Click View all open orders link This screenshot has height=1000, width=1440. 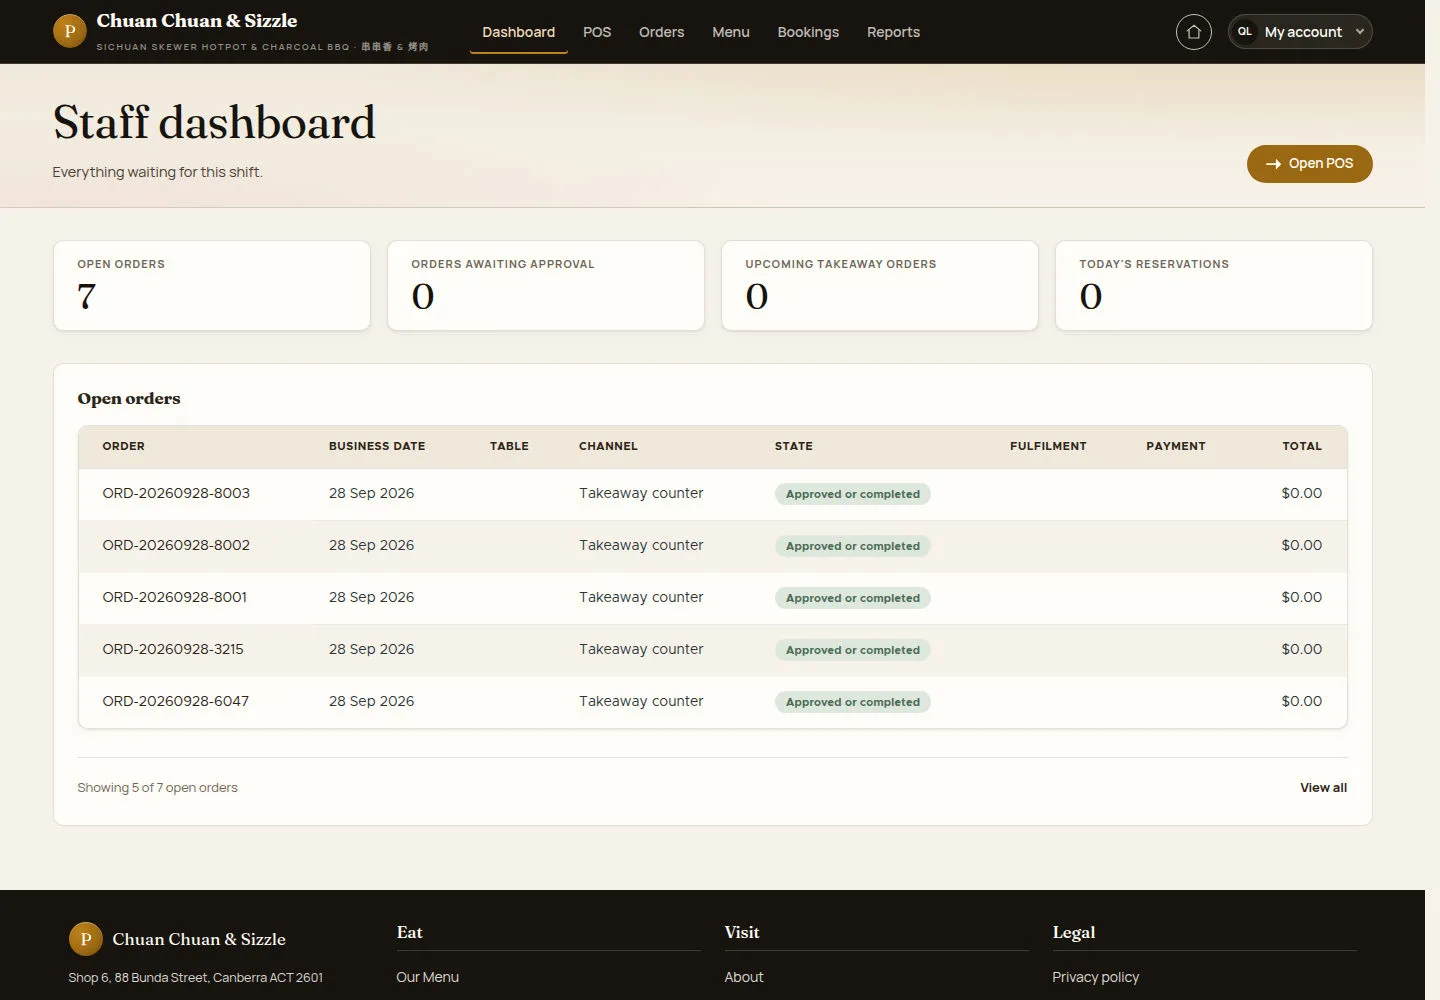click(1323, 788)
